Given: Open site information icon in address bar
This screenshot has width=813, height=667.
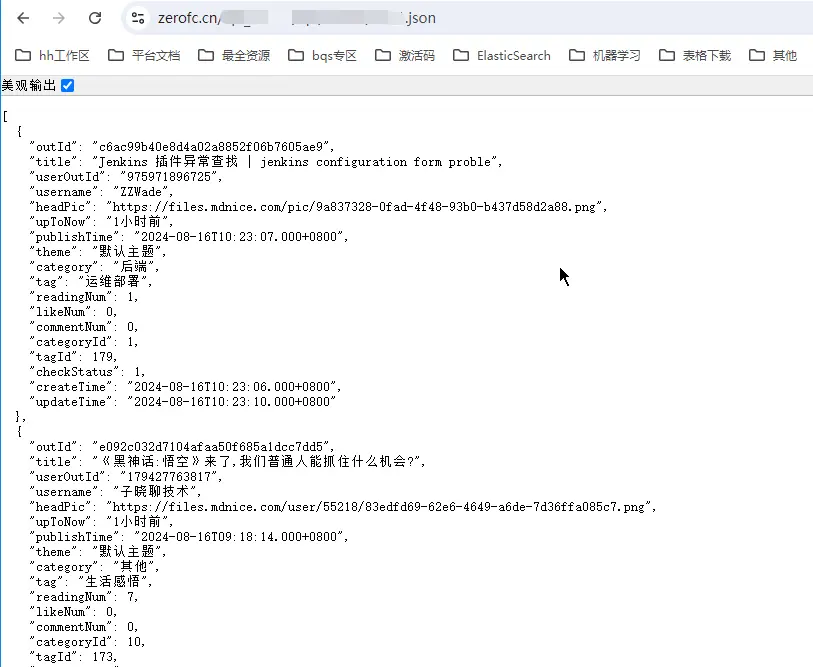Looking at the screenshot, I should pyautogui.click(x=138, y=18).
